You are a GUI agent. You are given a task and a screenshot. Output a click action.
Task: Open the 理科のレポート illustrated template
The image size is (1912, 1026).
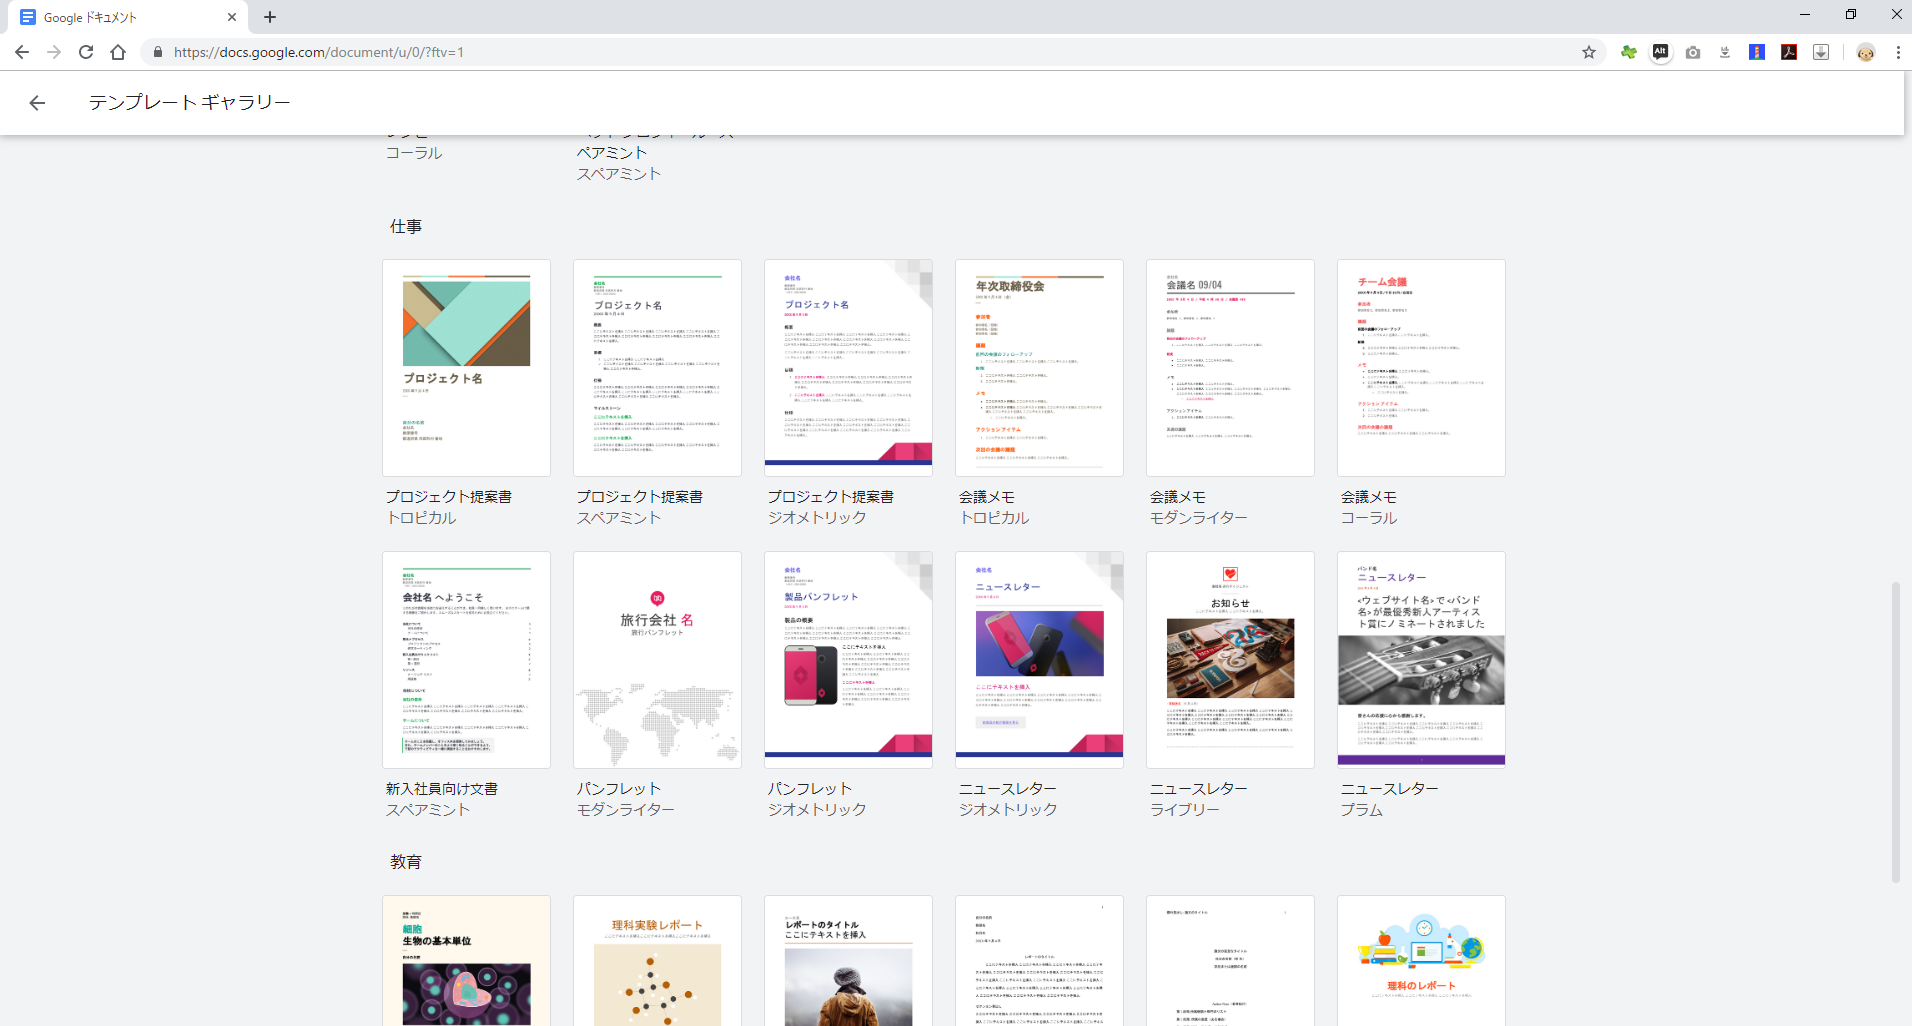tap(1421, 960)
